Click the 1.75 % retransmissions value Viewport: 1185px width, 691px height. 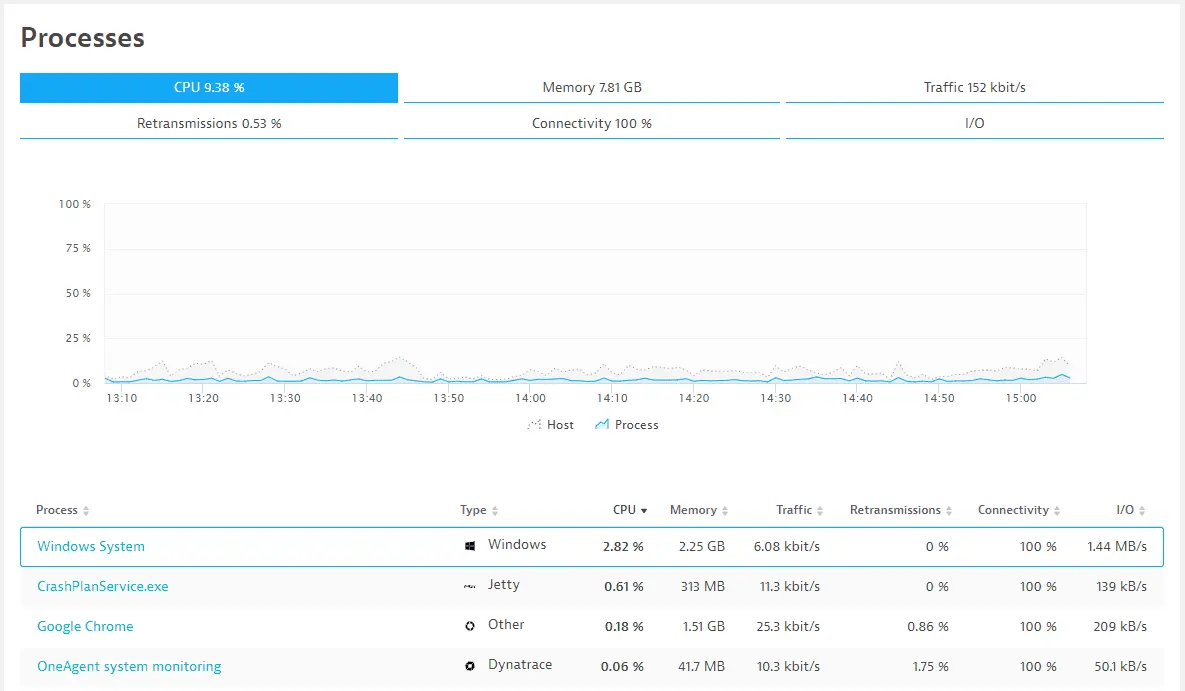(930, 667)
